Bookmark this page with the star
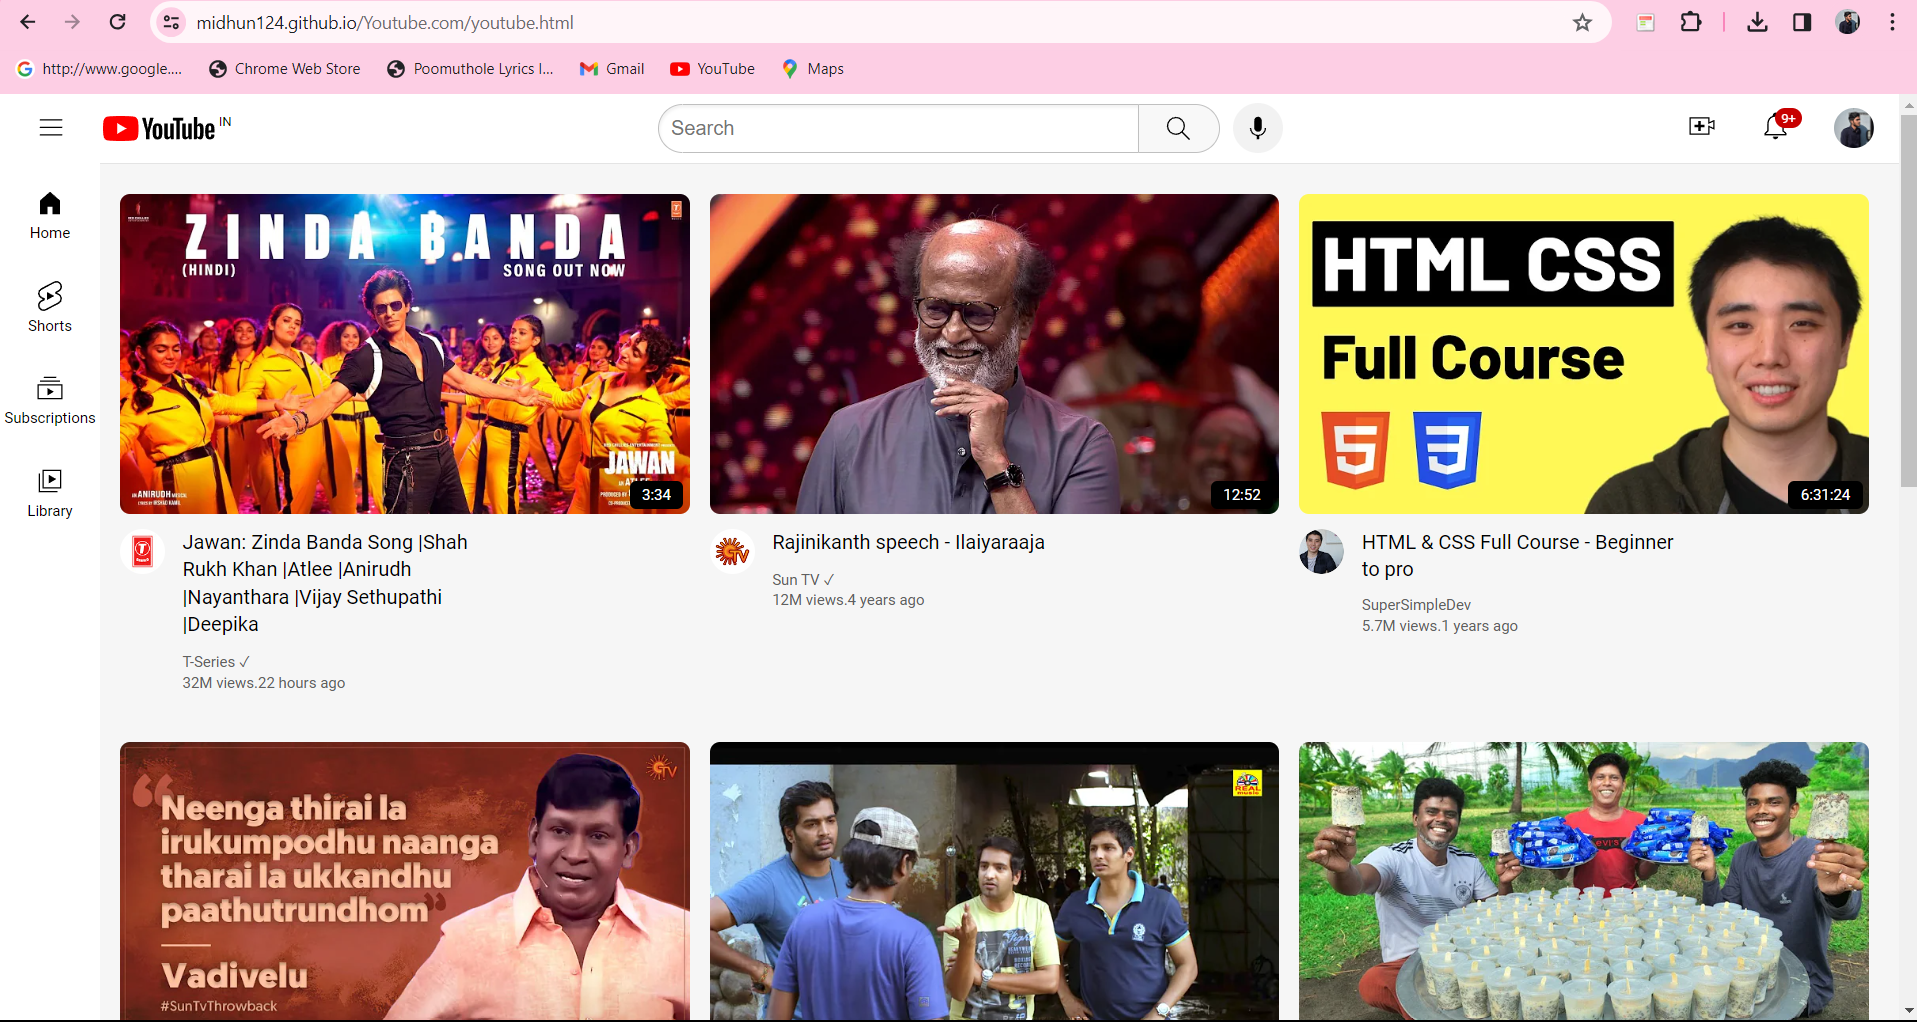 coord(1582,22)
